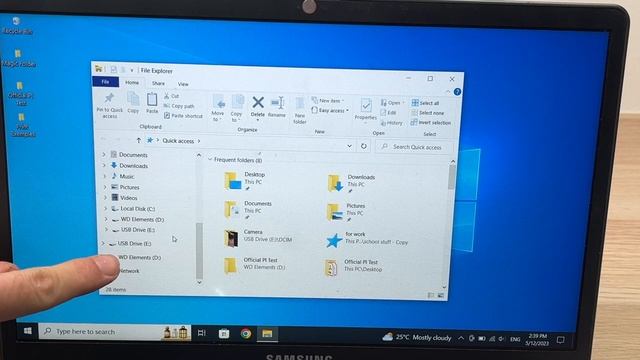Select Copy path in the ribbon
640x360 pixels.
pyautogui.click(x=179, y=106)
